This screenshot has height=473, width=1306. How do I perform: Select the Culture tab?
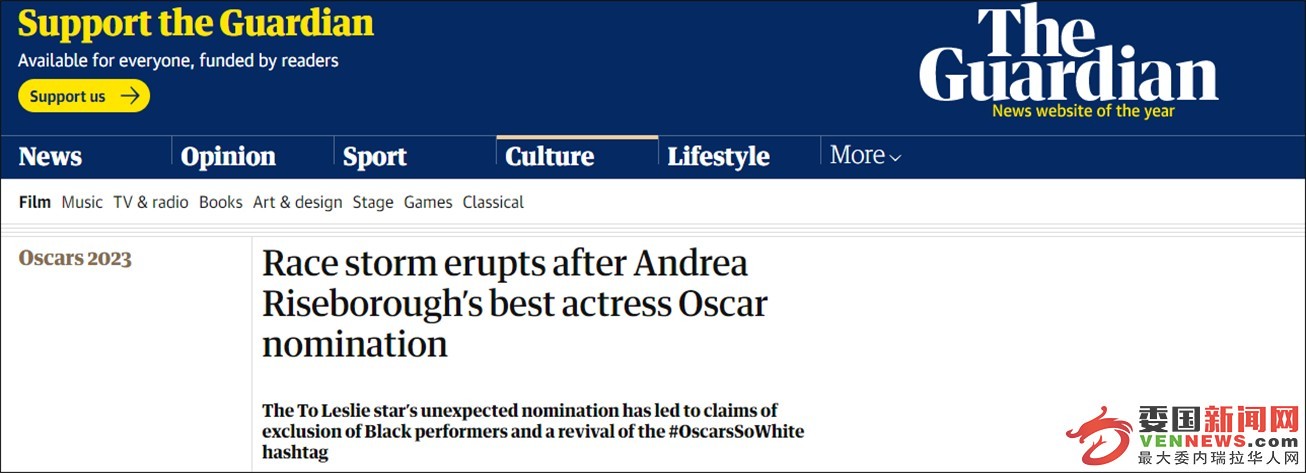[x=550, y=157]
